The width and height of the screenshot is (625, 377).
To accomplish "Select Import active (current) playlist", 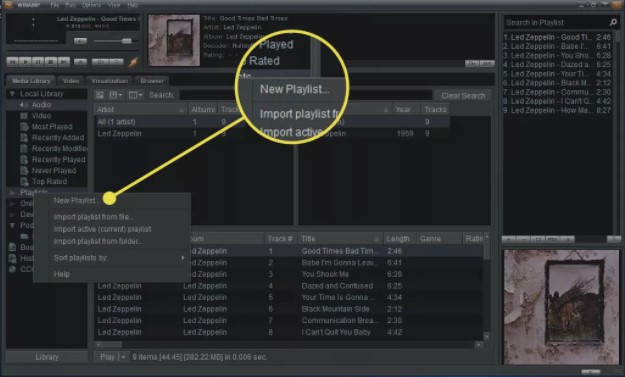I will coord(102,229).
